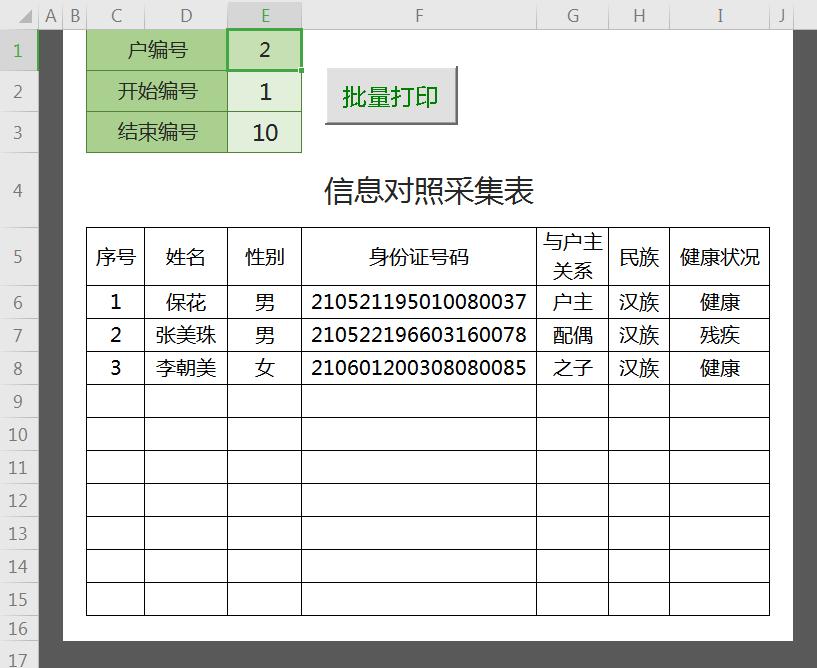Click the 结束编号 ending number cell showing 10
This screenshot has height=668, width=817.
click(265, 133)
